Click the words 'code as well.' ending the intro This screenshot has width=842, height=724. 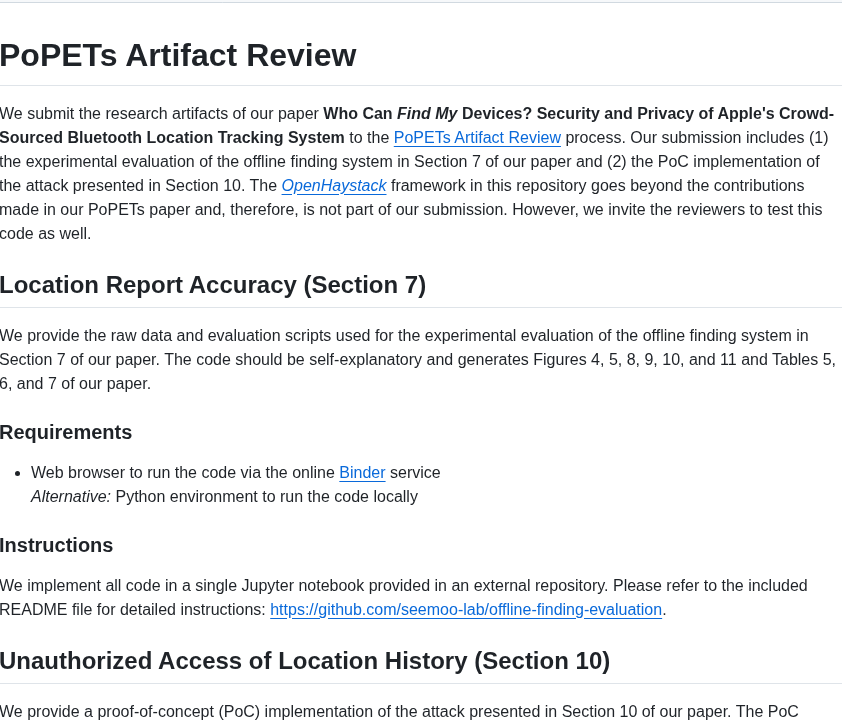click(46, 234)
